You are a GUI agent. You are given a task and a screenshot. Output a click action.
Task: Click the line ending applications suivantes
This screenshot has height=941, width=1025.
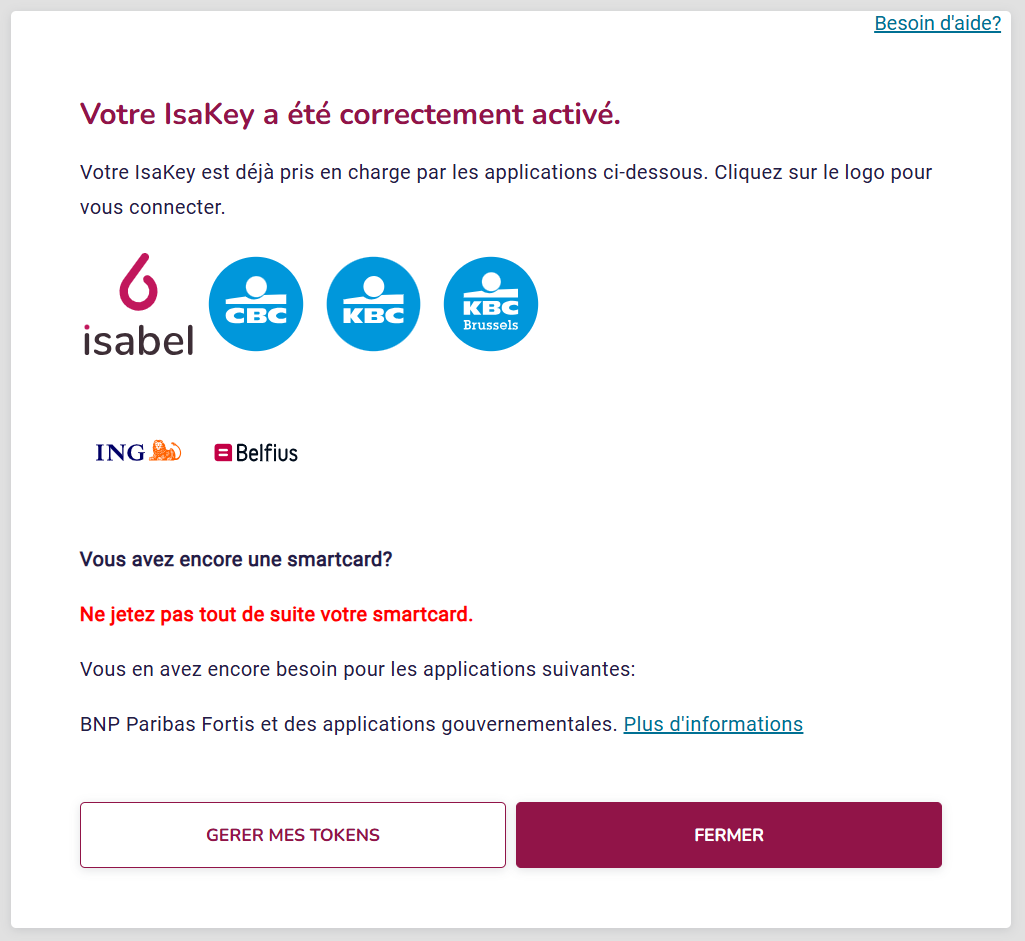pyautogui.click(x=358, y=669)
